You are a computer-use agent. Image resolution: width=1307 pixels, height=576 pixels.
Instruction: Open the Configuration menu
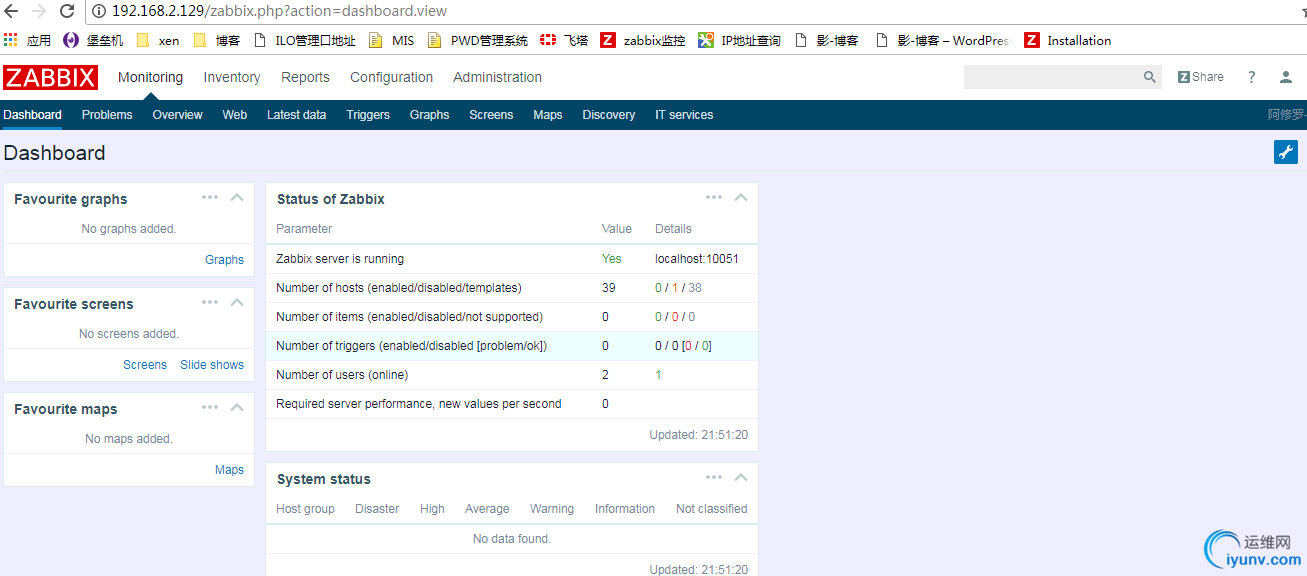click(x=391, y=77)
